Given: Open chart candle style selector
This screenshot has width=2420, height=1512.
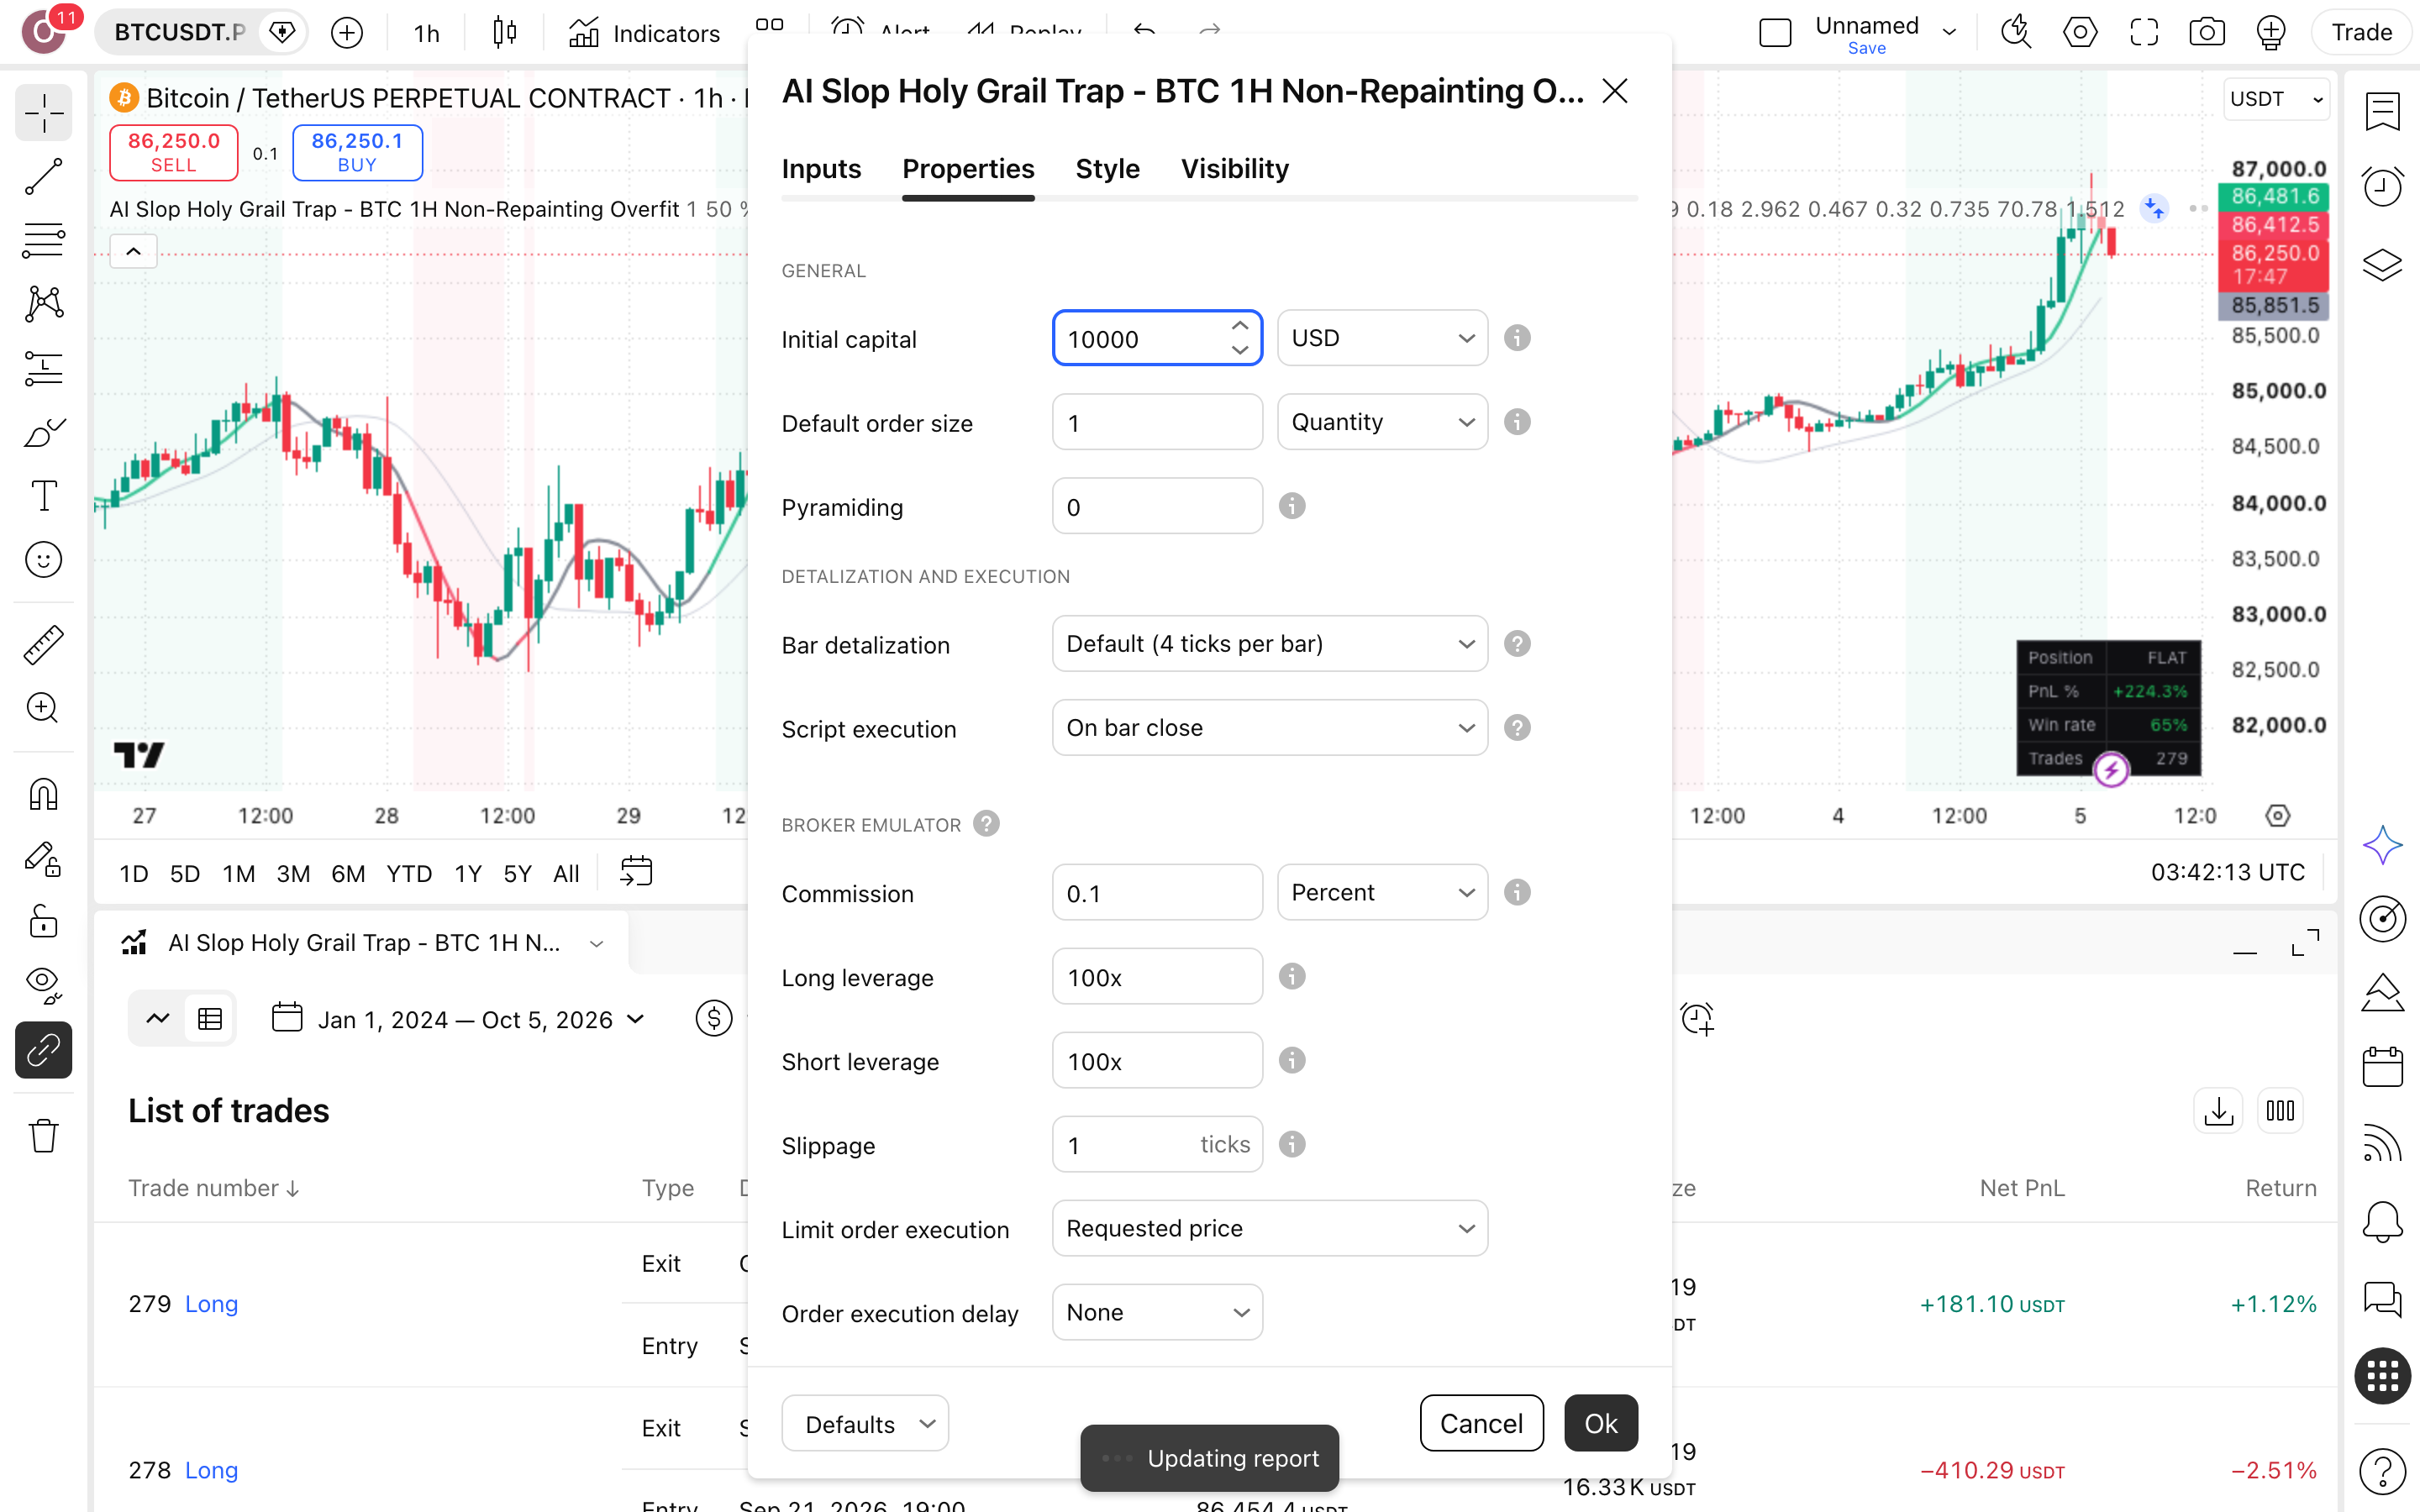Looking at the screenshot, I should (505, 33).
